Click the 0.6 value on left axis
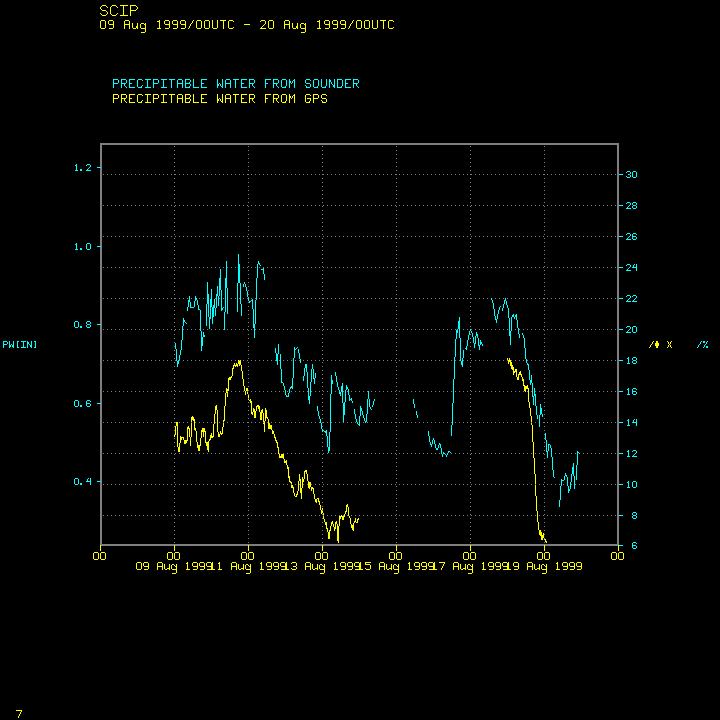Screen dimensions: 720x720 (x=82, y=404)
